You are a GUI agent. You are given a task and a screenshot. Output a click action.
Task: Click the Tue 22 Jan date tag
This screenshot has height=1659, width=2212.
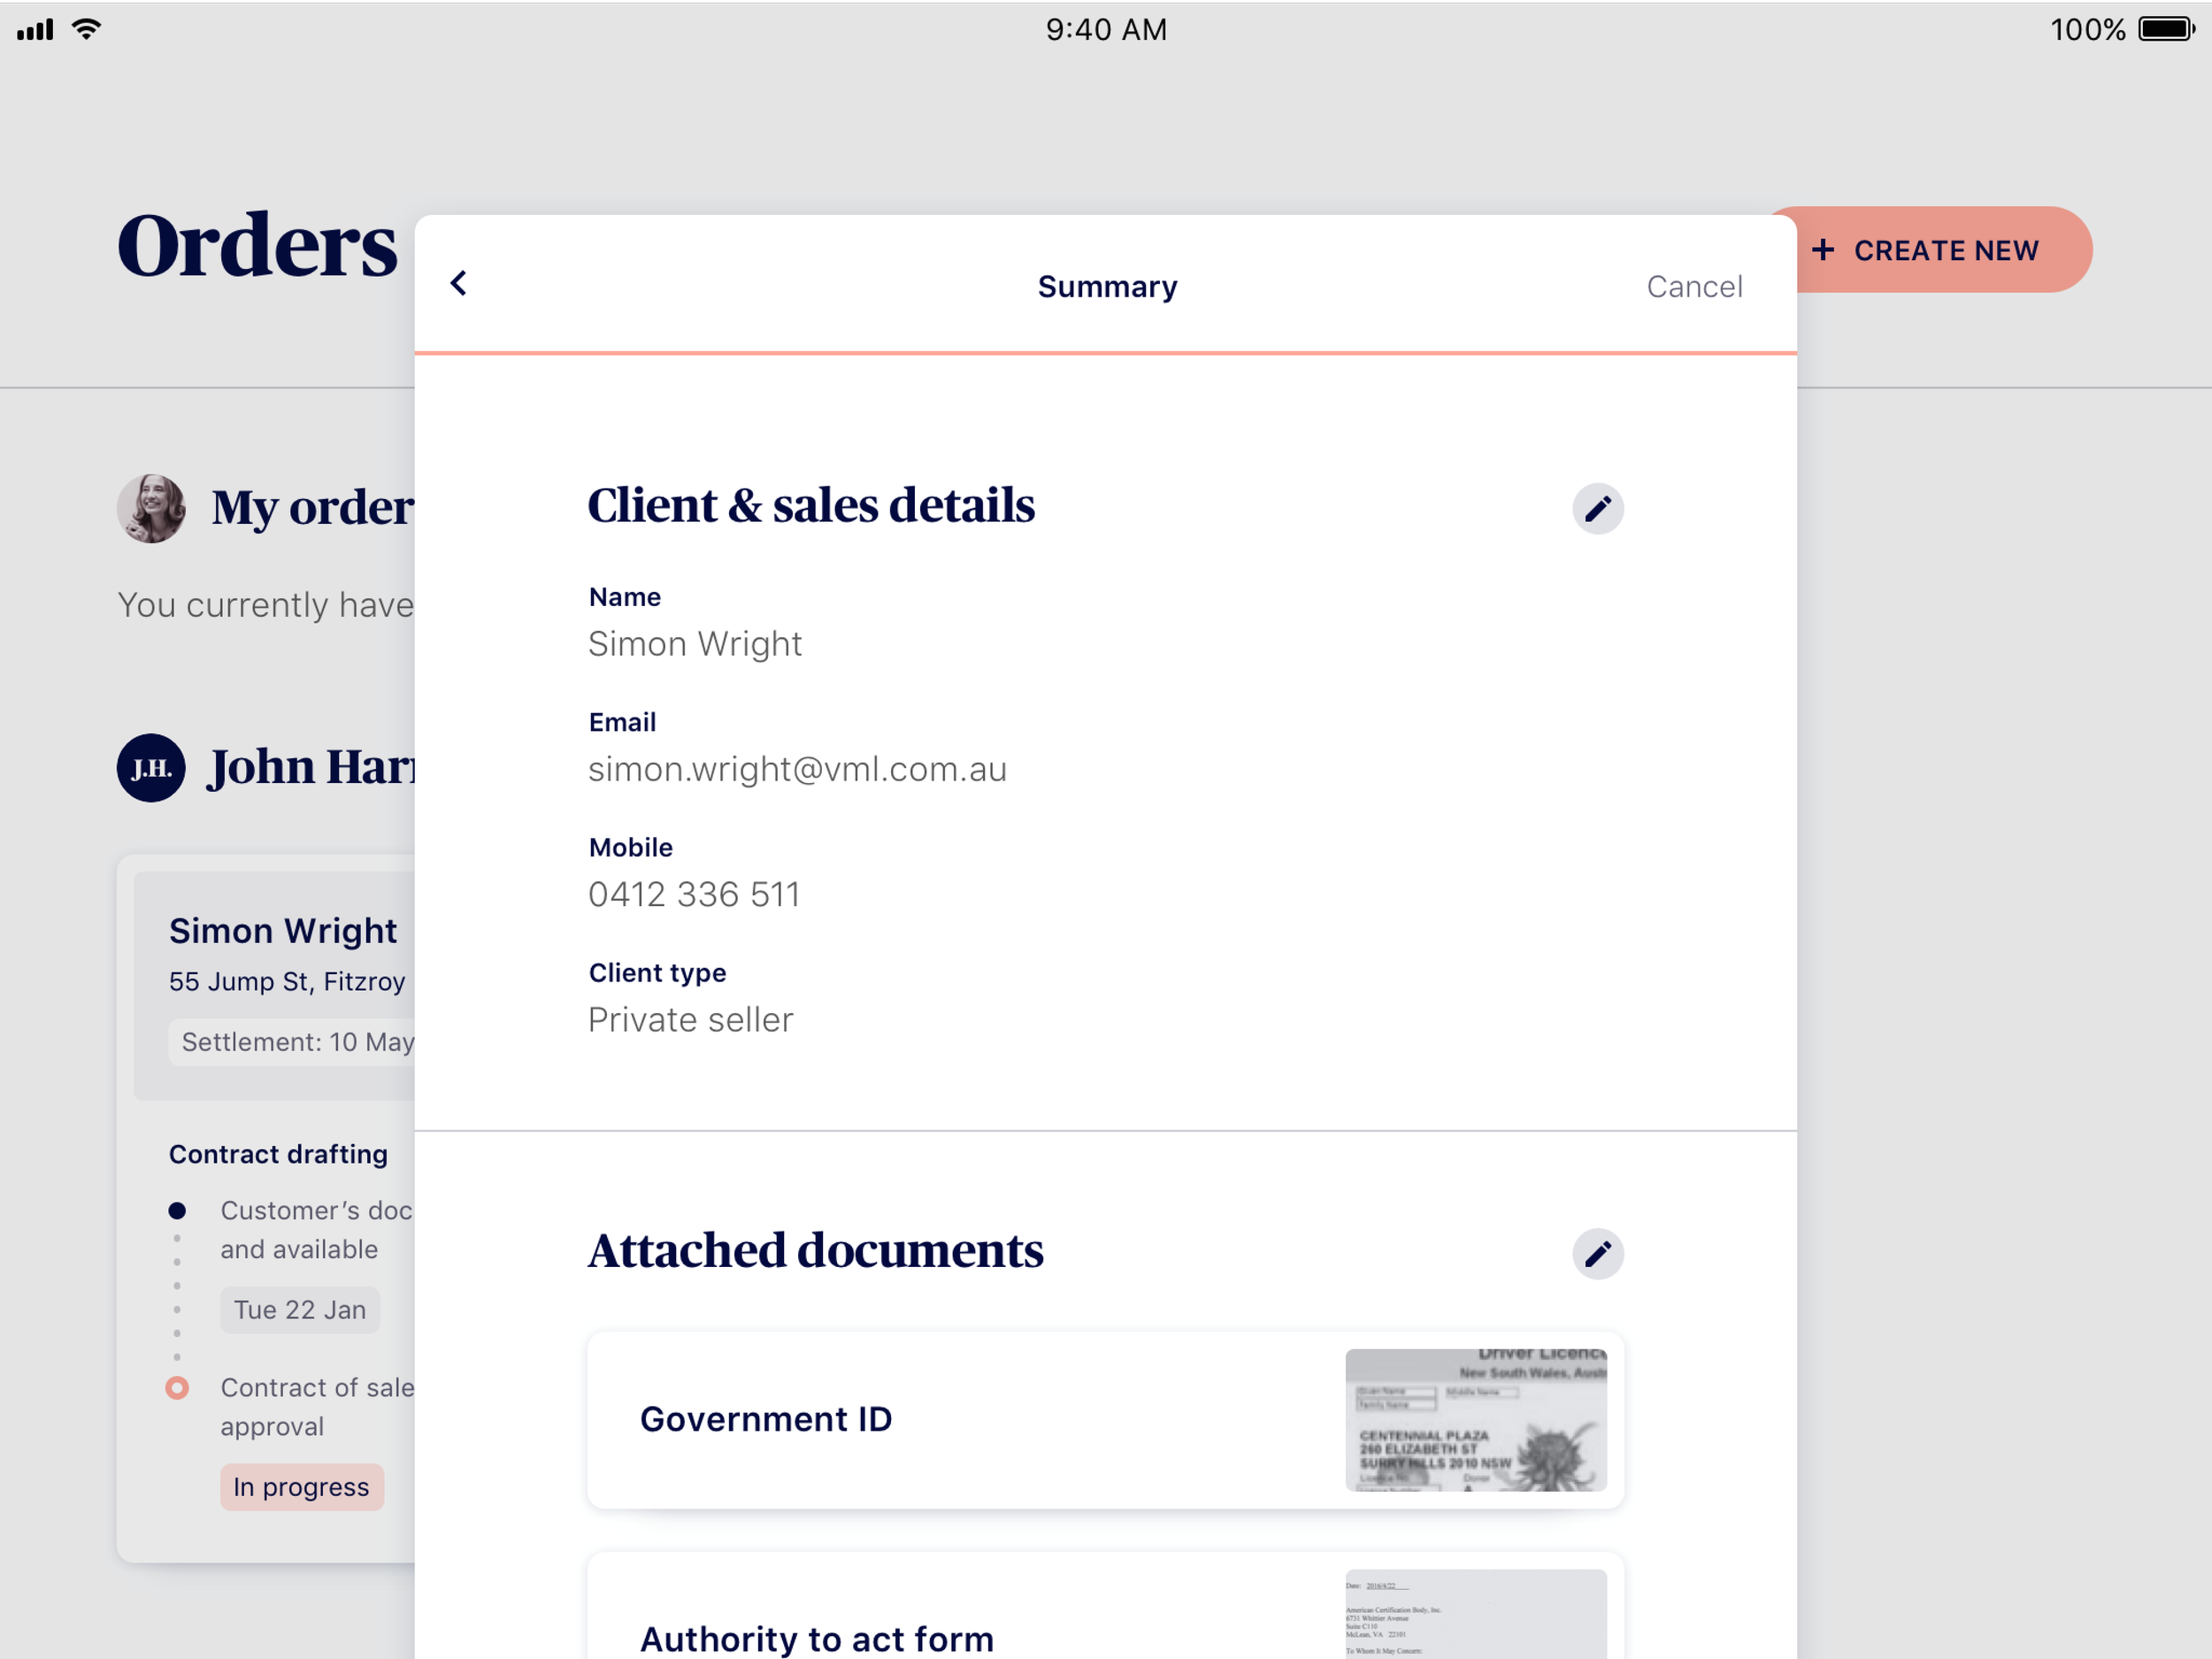[x=300, y=1310]
